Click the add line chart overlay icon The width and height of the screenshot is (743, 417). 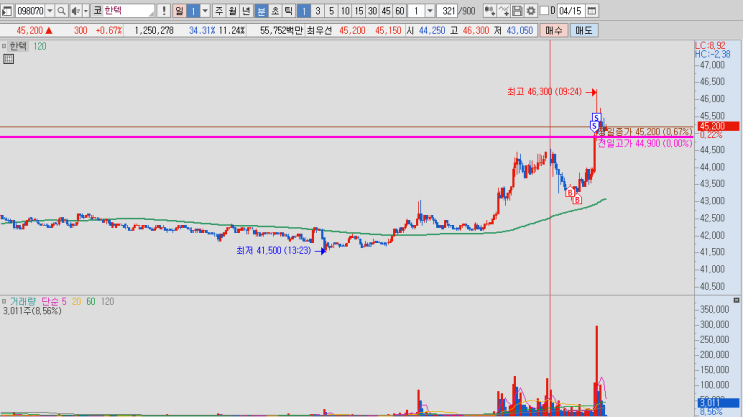[x=504, y=10]
